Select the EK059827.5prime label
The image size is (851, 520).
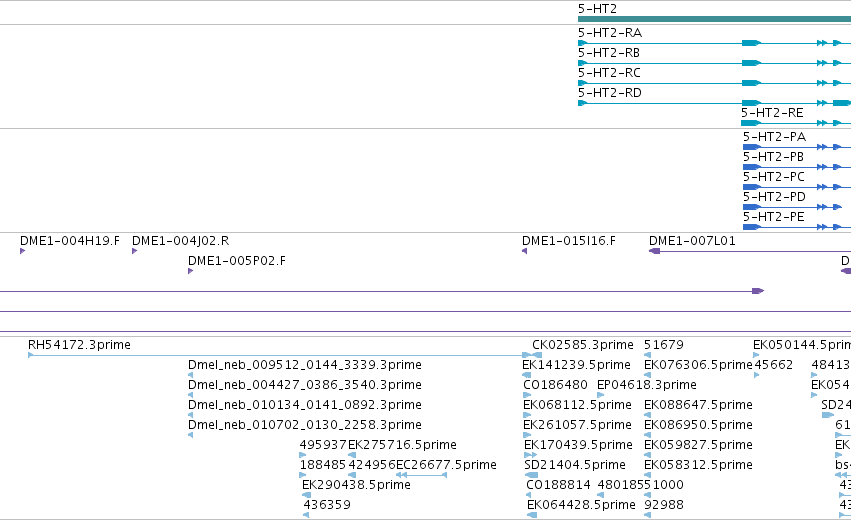[698, 445]
